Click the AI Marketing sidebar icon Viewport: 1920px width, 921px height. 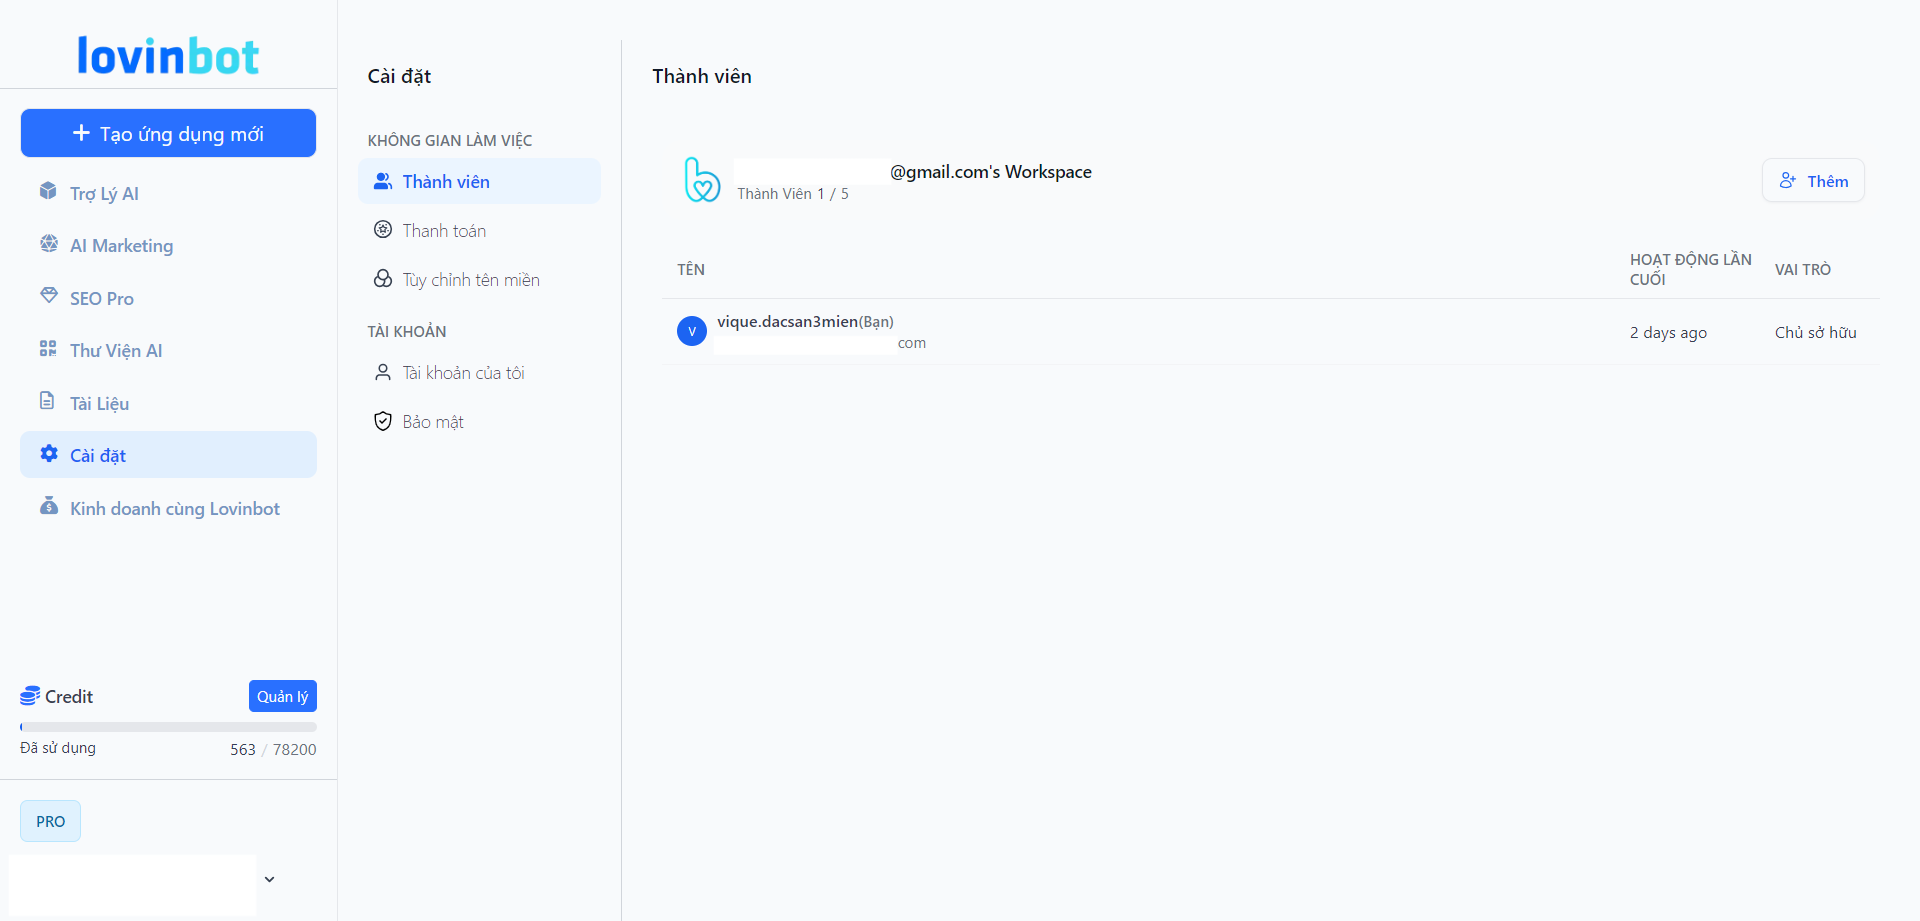pyautogui.click(x=48, y=244)
